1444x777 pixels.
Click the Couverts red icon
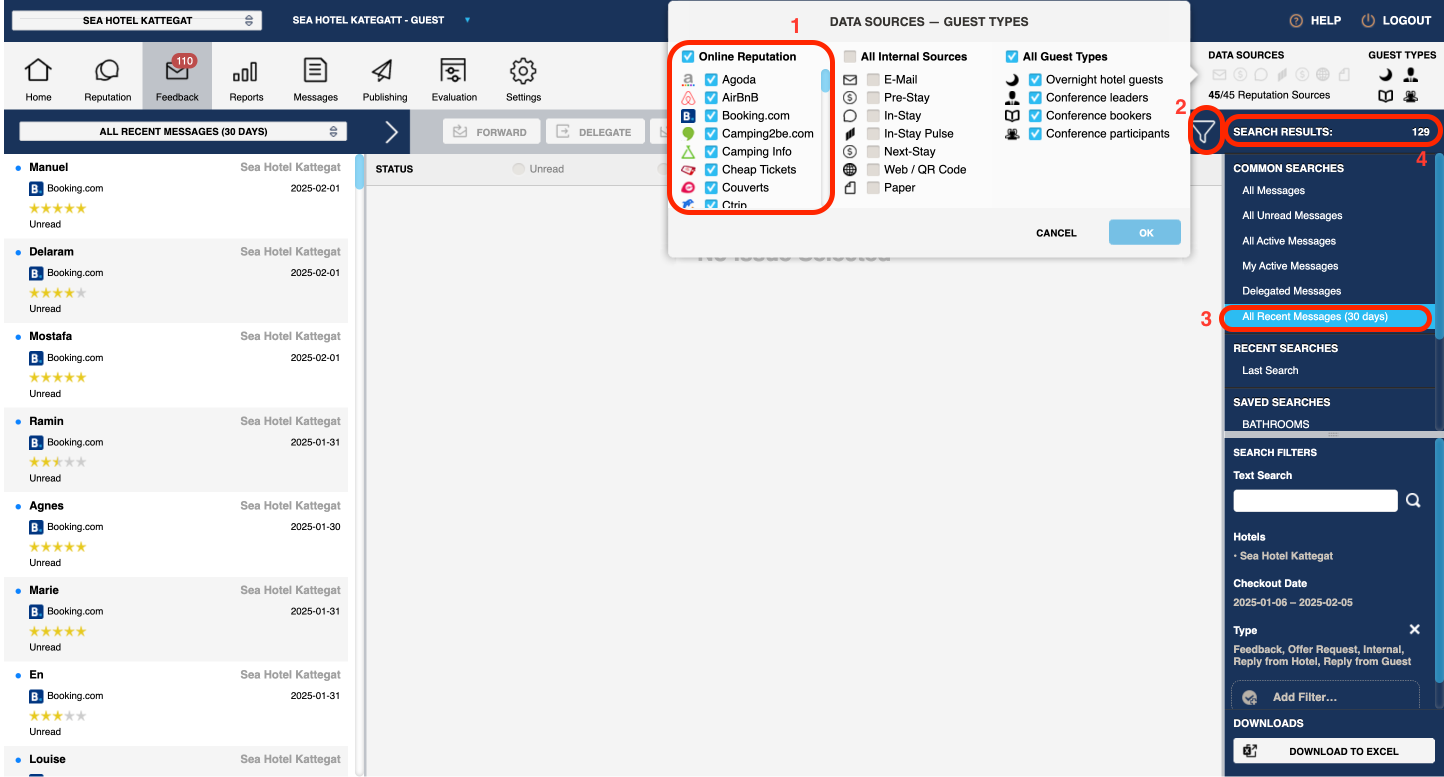tap(688, 188)
